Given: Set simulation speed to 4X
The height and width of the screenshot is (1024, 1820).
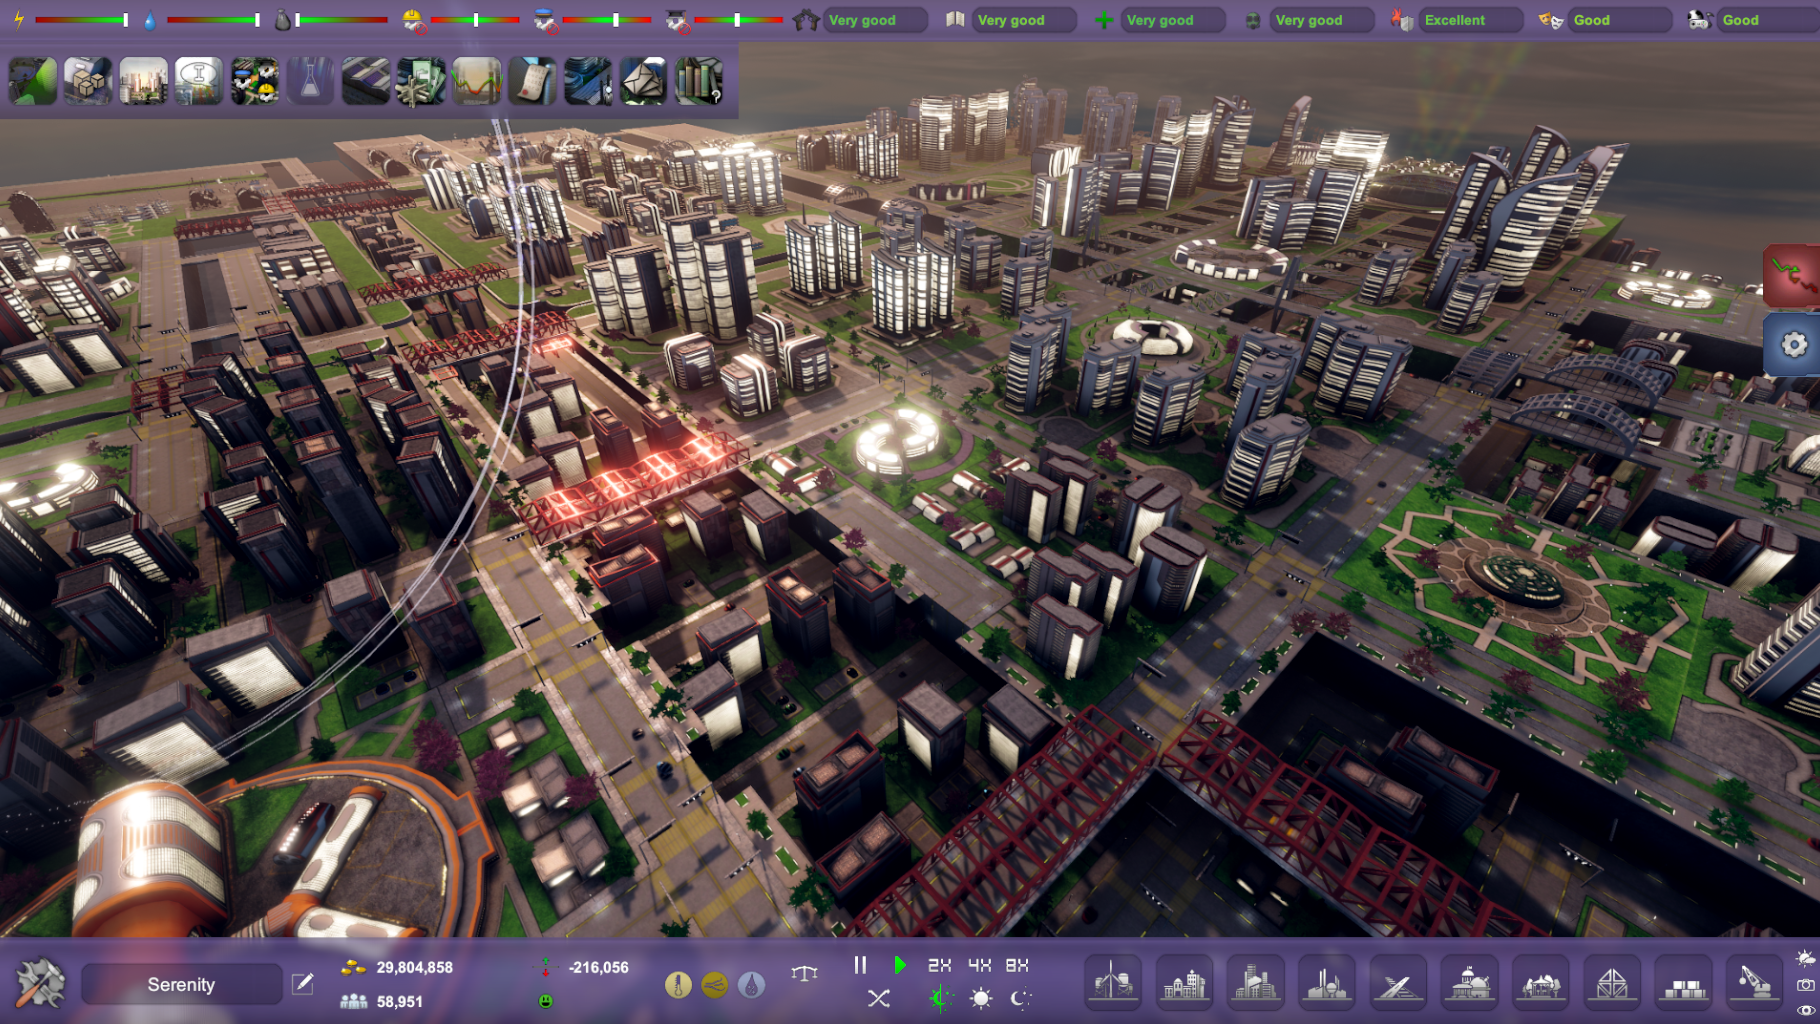Looking at the screenshot, I should pyautogui.click(x=979, y=965).
